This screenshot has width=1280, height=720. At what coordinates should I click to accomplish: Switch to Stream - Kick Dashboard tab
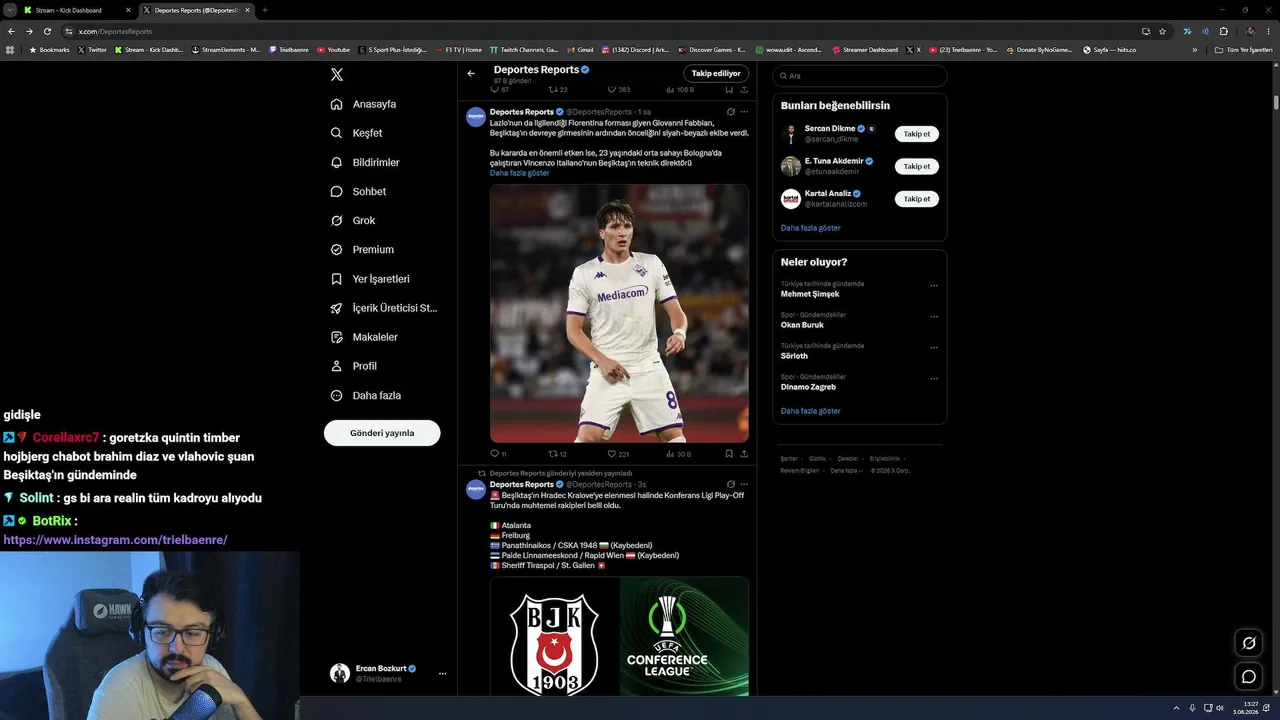[x=78, y=10]
